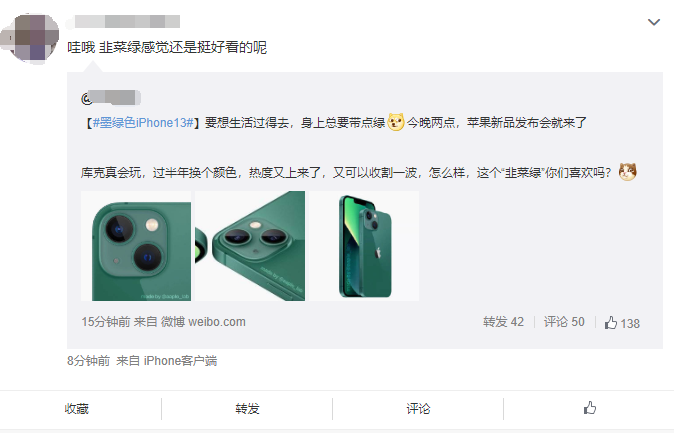Open the post options chevron menu
This screenshot has height=433, width=674.
[654, 22]
